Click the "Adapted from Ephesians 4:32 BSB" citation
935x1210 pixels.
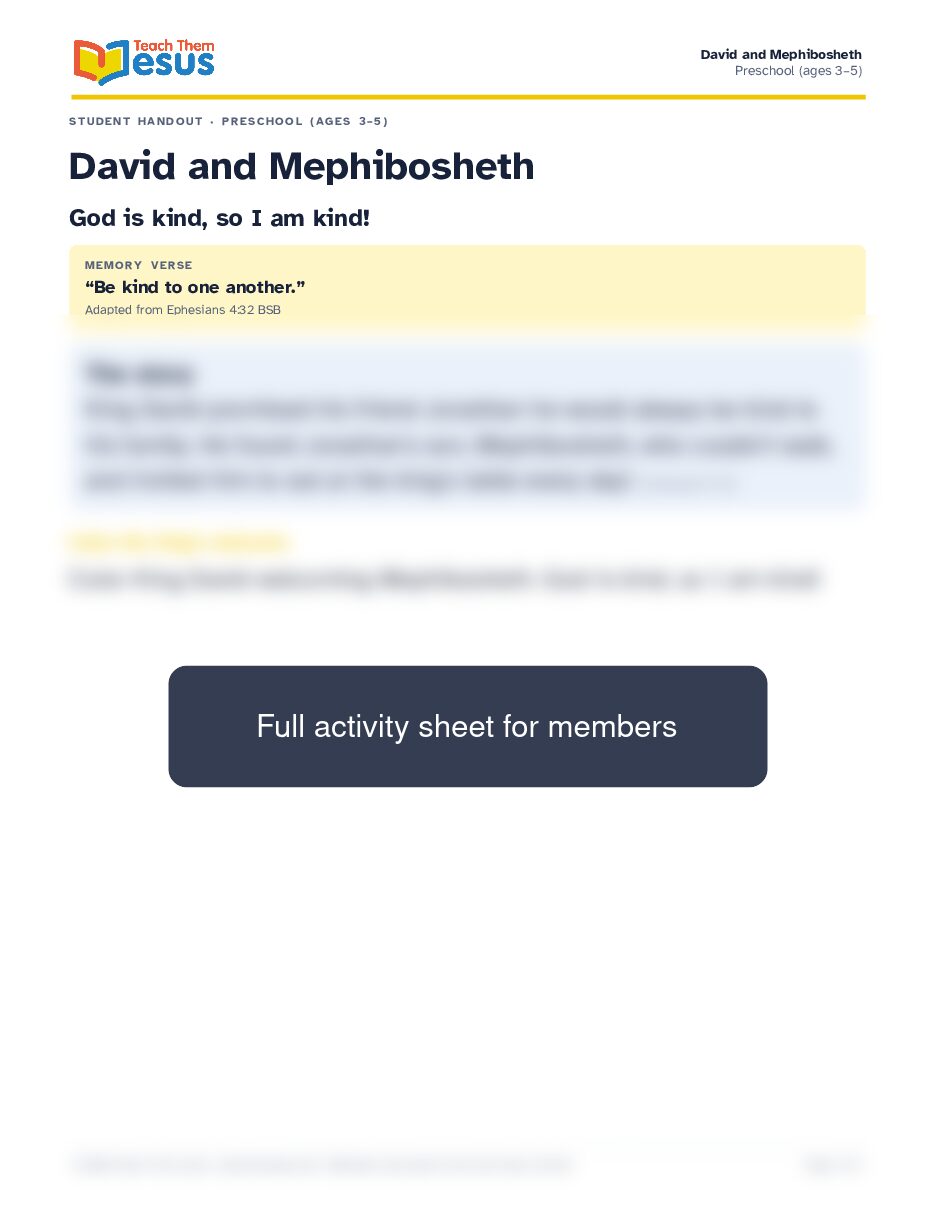[182, 310]
